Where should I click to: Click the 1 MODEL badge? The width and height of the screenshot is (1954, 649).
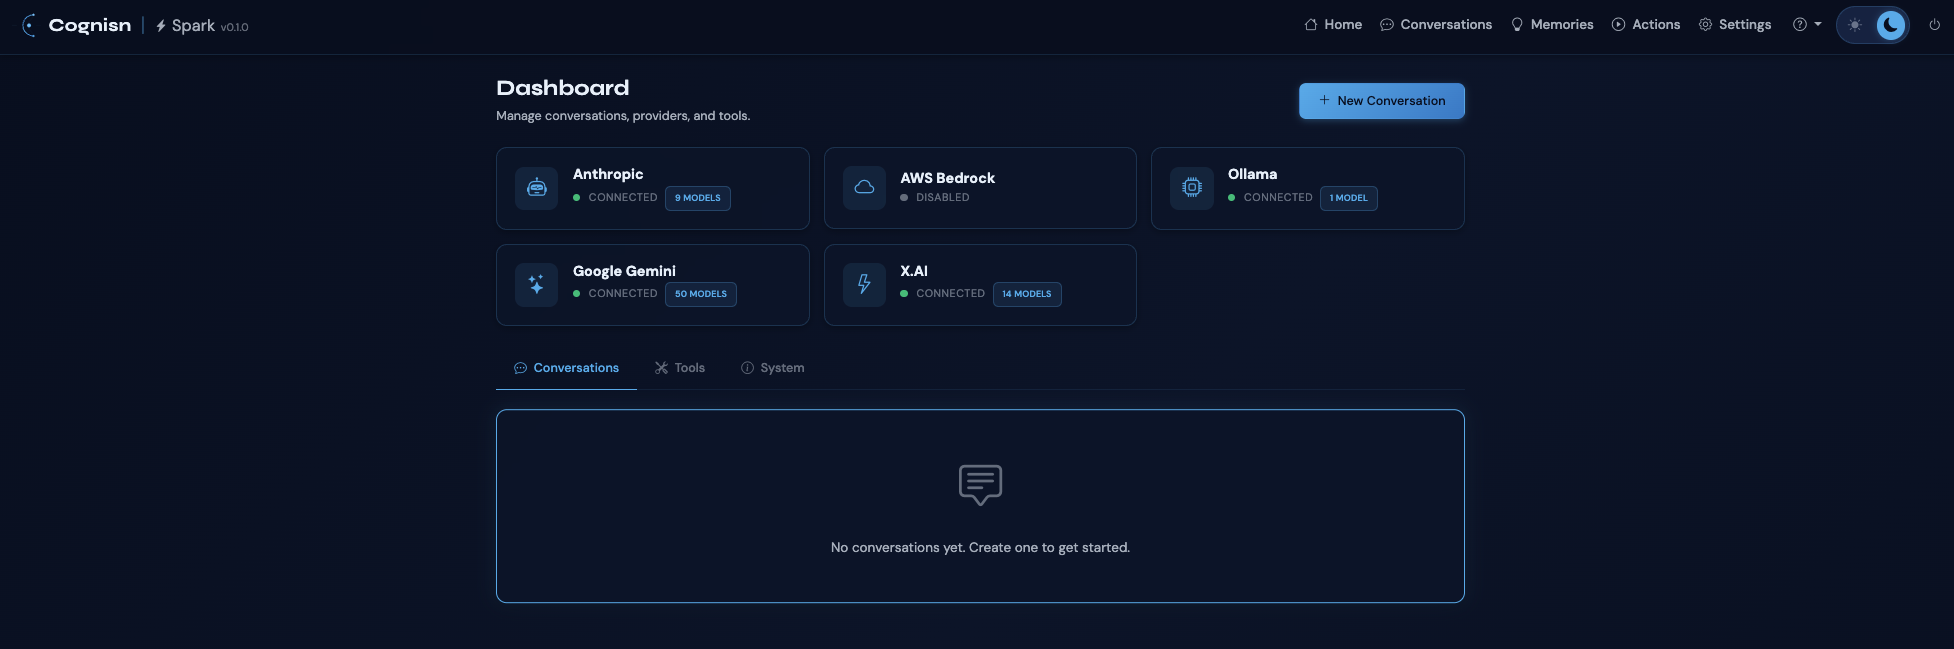coord(1349,198)
